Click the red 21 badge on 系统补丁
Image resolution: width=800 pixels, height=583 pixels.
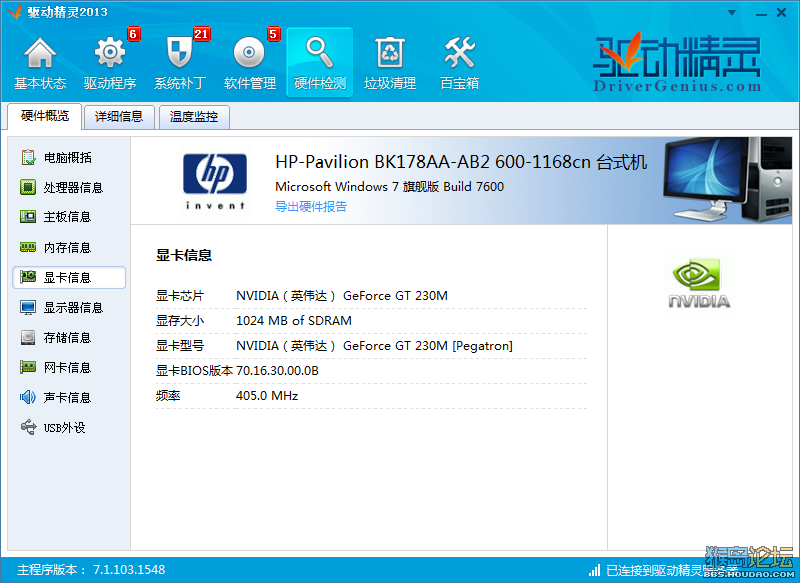click(202, 34)
